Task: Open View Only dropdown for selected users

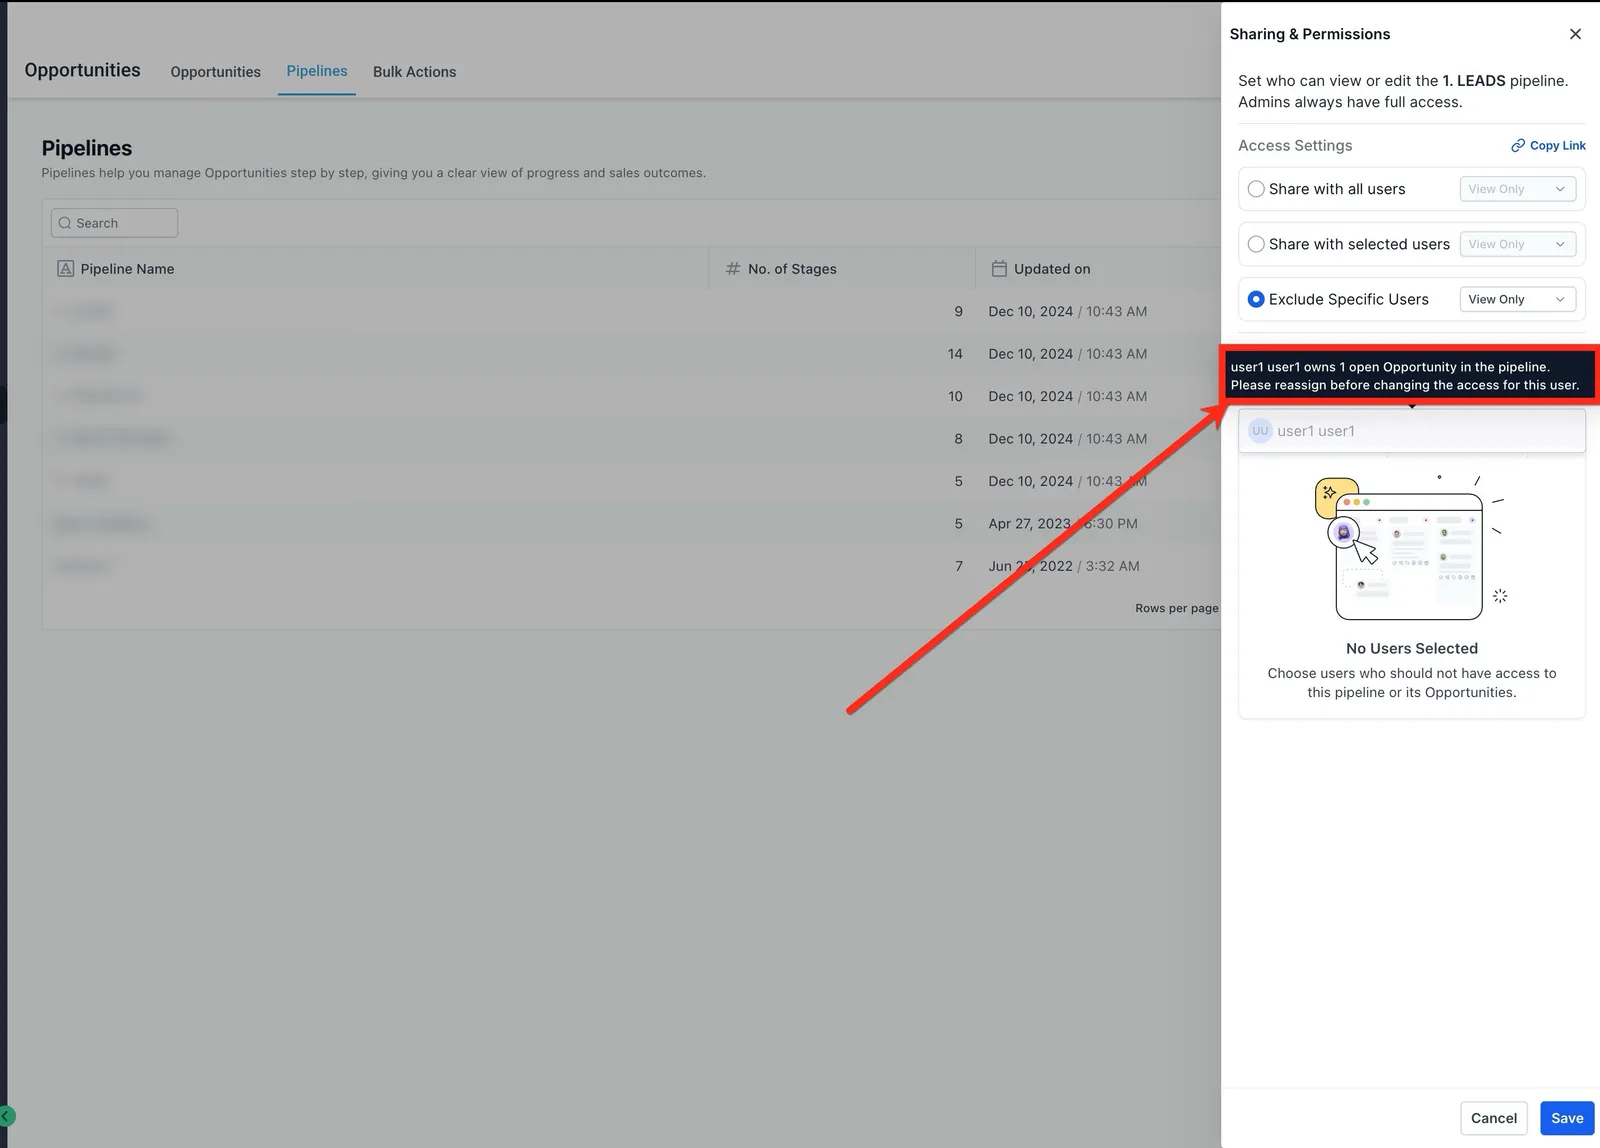Action: (x=1517, y=244)
